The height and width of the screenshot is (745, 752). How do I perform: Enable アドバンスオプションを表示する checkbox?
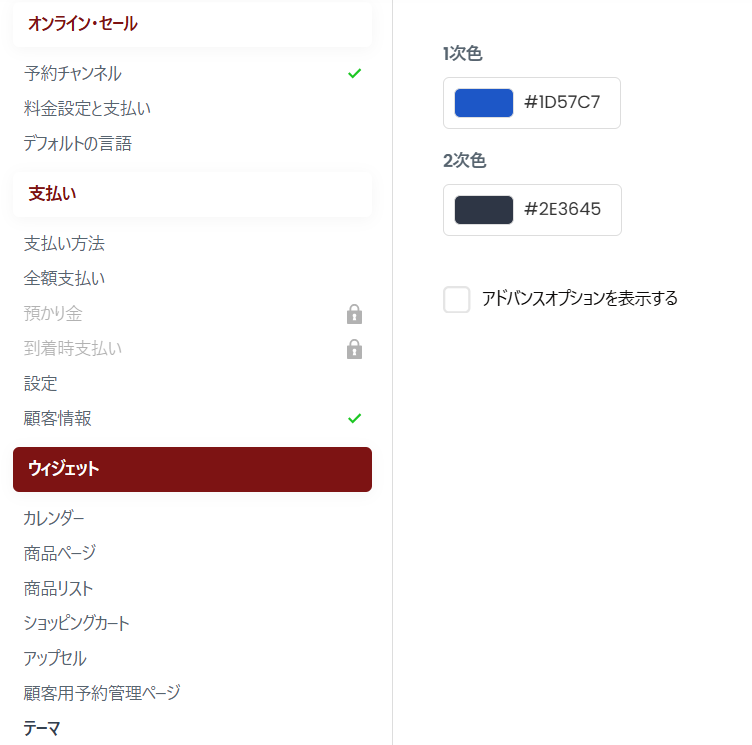tap(457, 299)
